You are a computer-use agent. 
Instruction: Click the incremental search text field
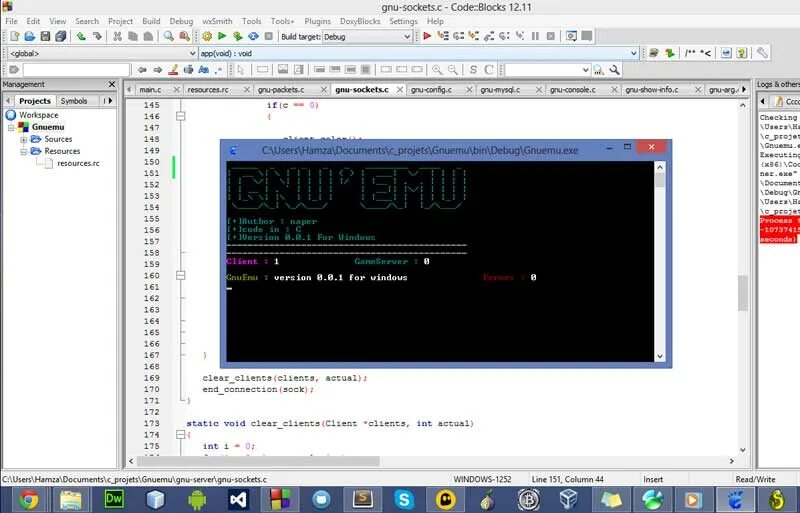[x=76, y=70]
